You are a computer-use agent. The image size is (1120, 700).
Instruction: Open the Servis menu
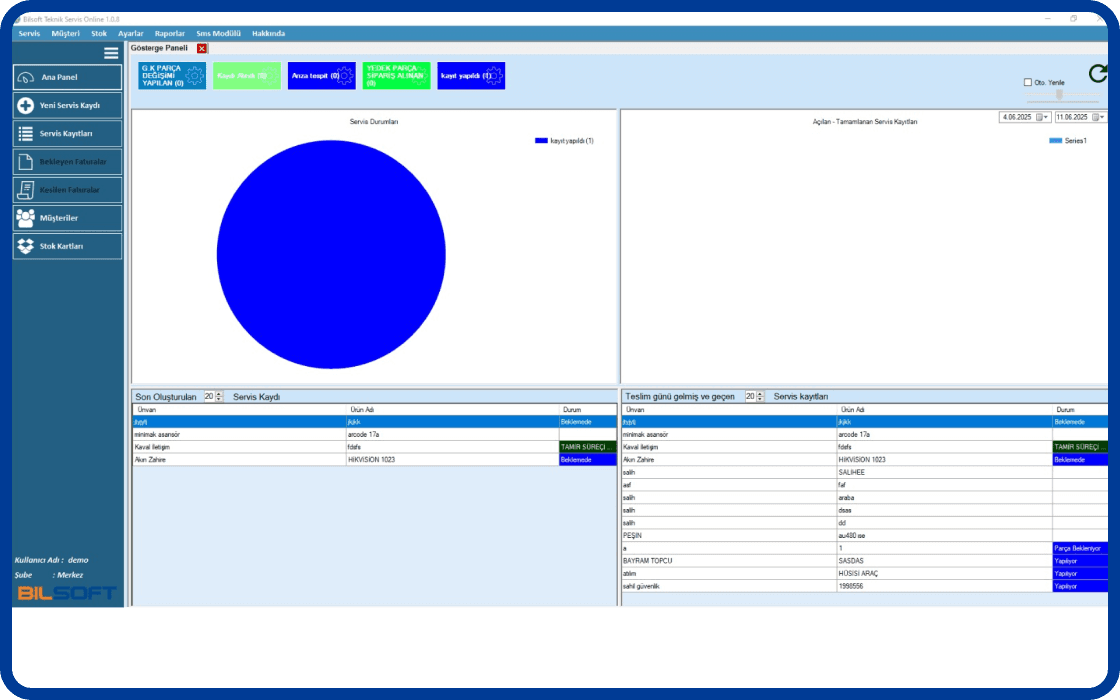point(29,34)
